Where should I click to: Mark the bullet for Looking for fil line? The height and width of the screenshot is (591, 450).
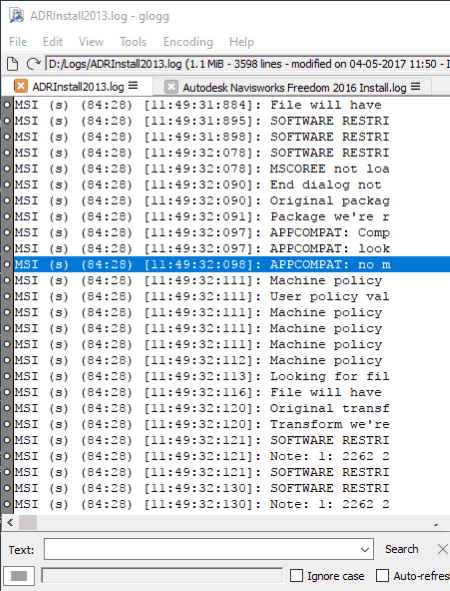(x=7, y=376)
